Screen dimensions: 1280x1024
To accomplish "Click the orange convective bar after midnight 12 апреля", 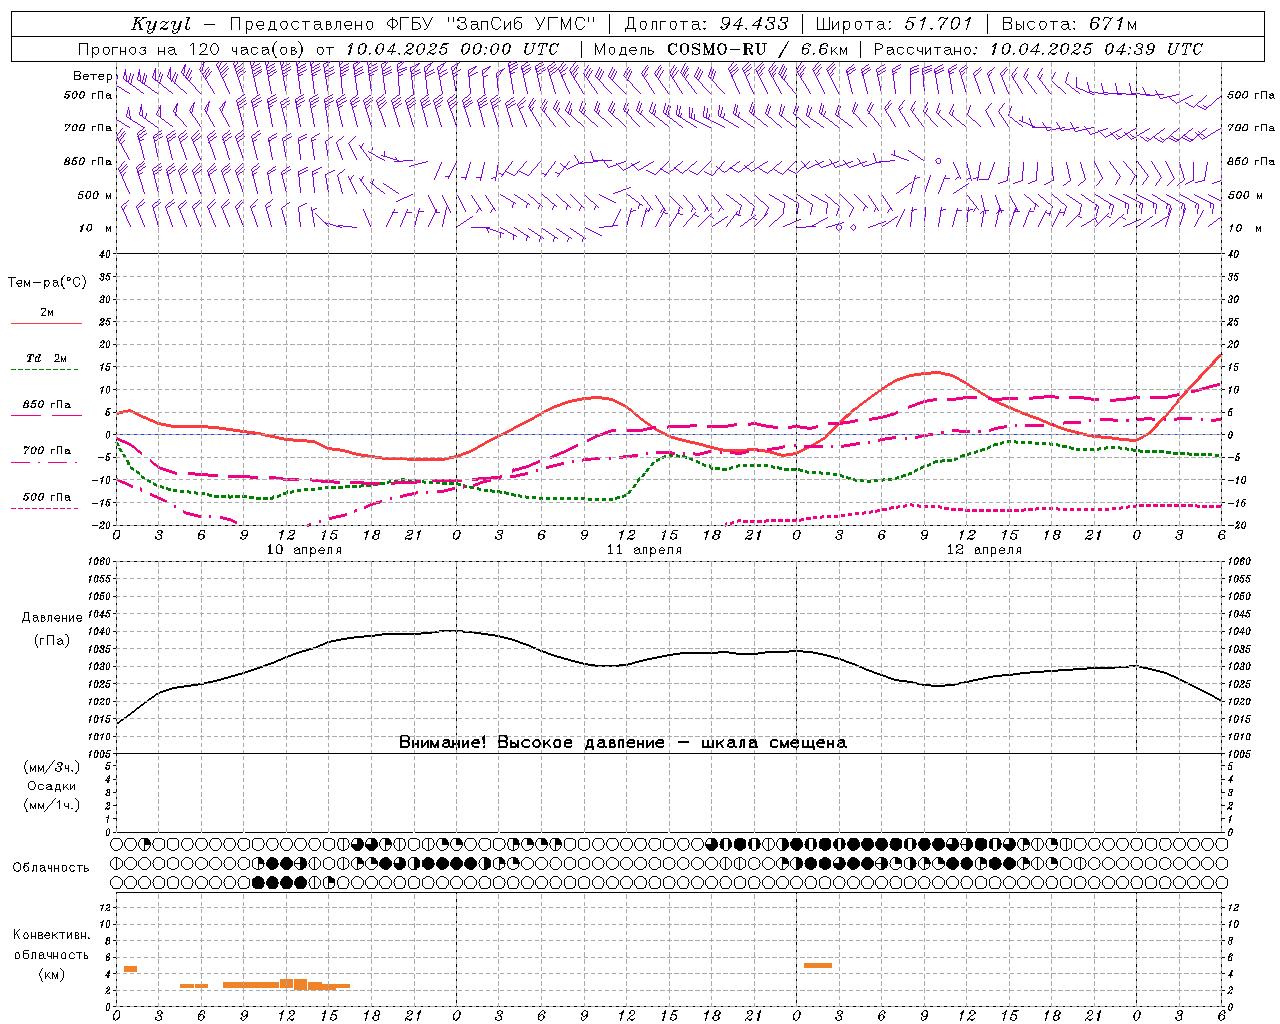I will [x=818, y=965].
